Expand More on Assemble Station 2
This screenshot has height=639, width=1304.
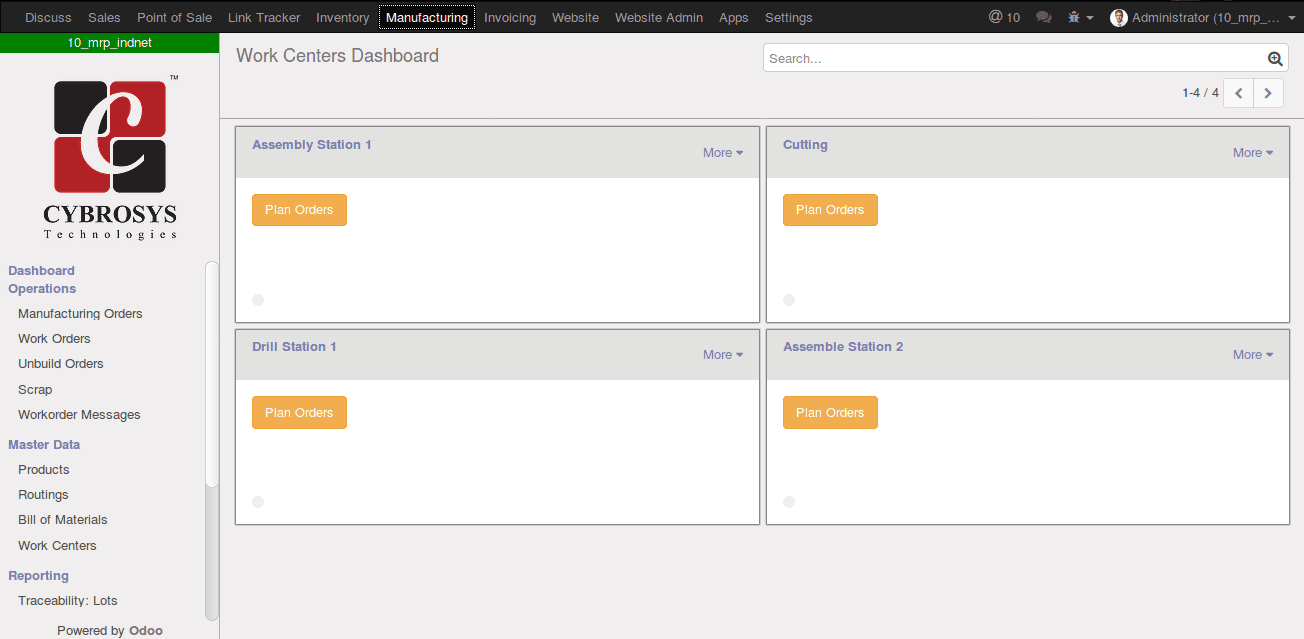click(x=1253, y=355)
